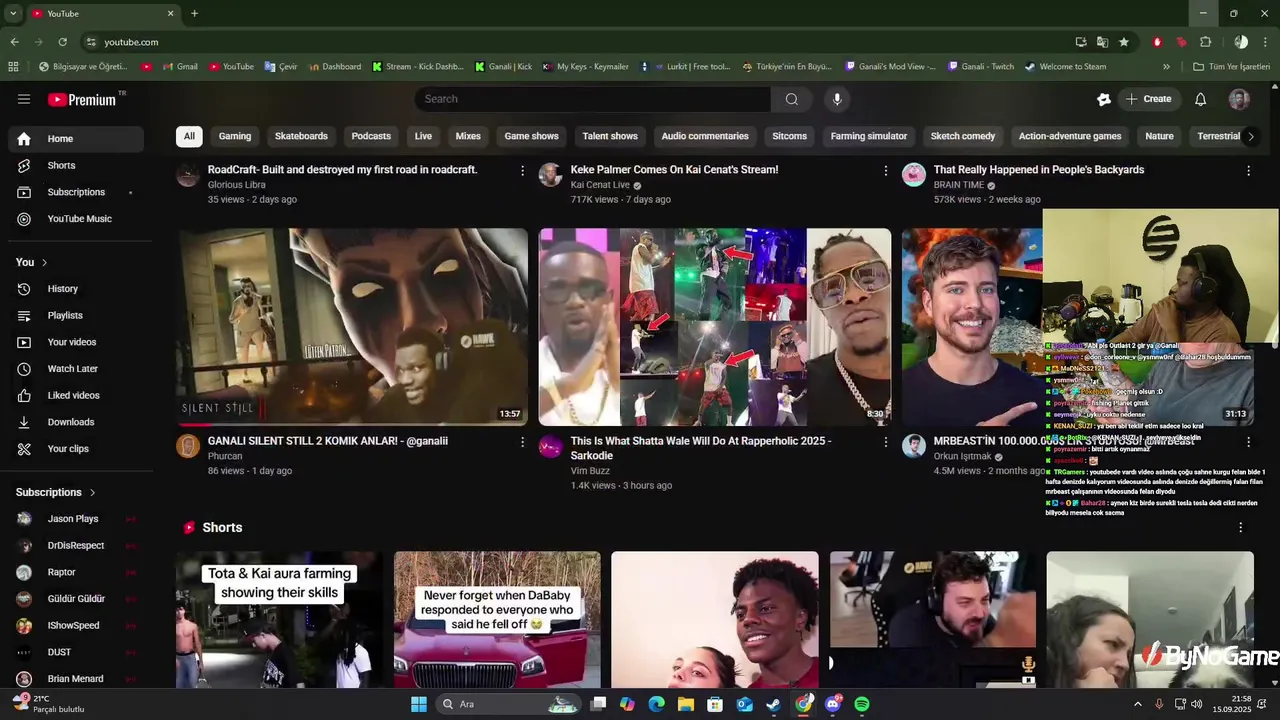Start voice search with microphone icon

837,99
